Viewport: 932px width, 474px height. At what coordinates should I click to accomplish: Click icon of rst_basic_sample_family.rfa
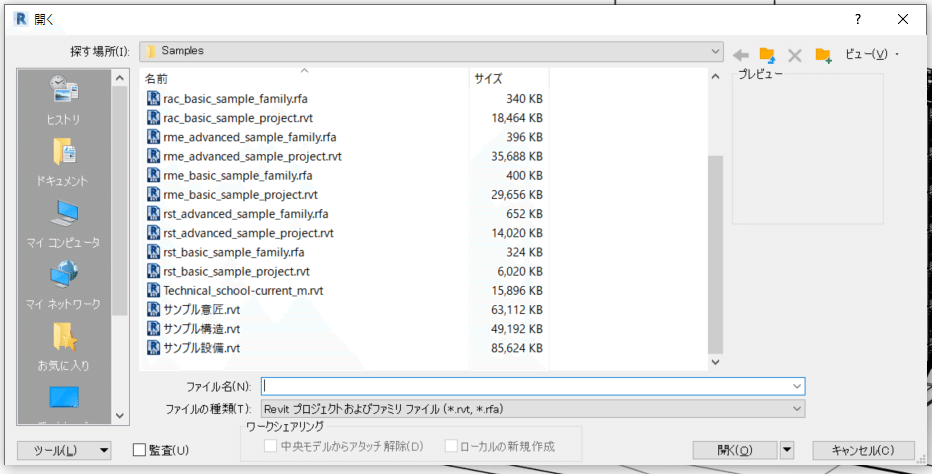pos(153,252)
